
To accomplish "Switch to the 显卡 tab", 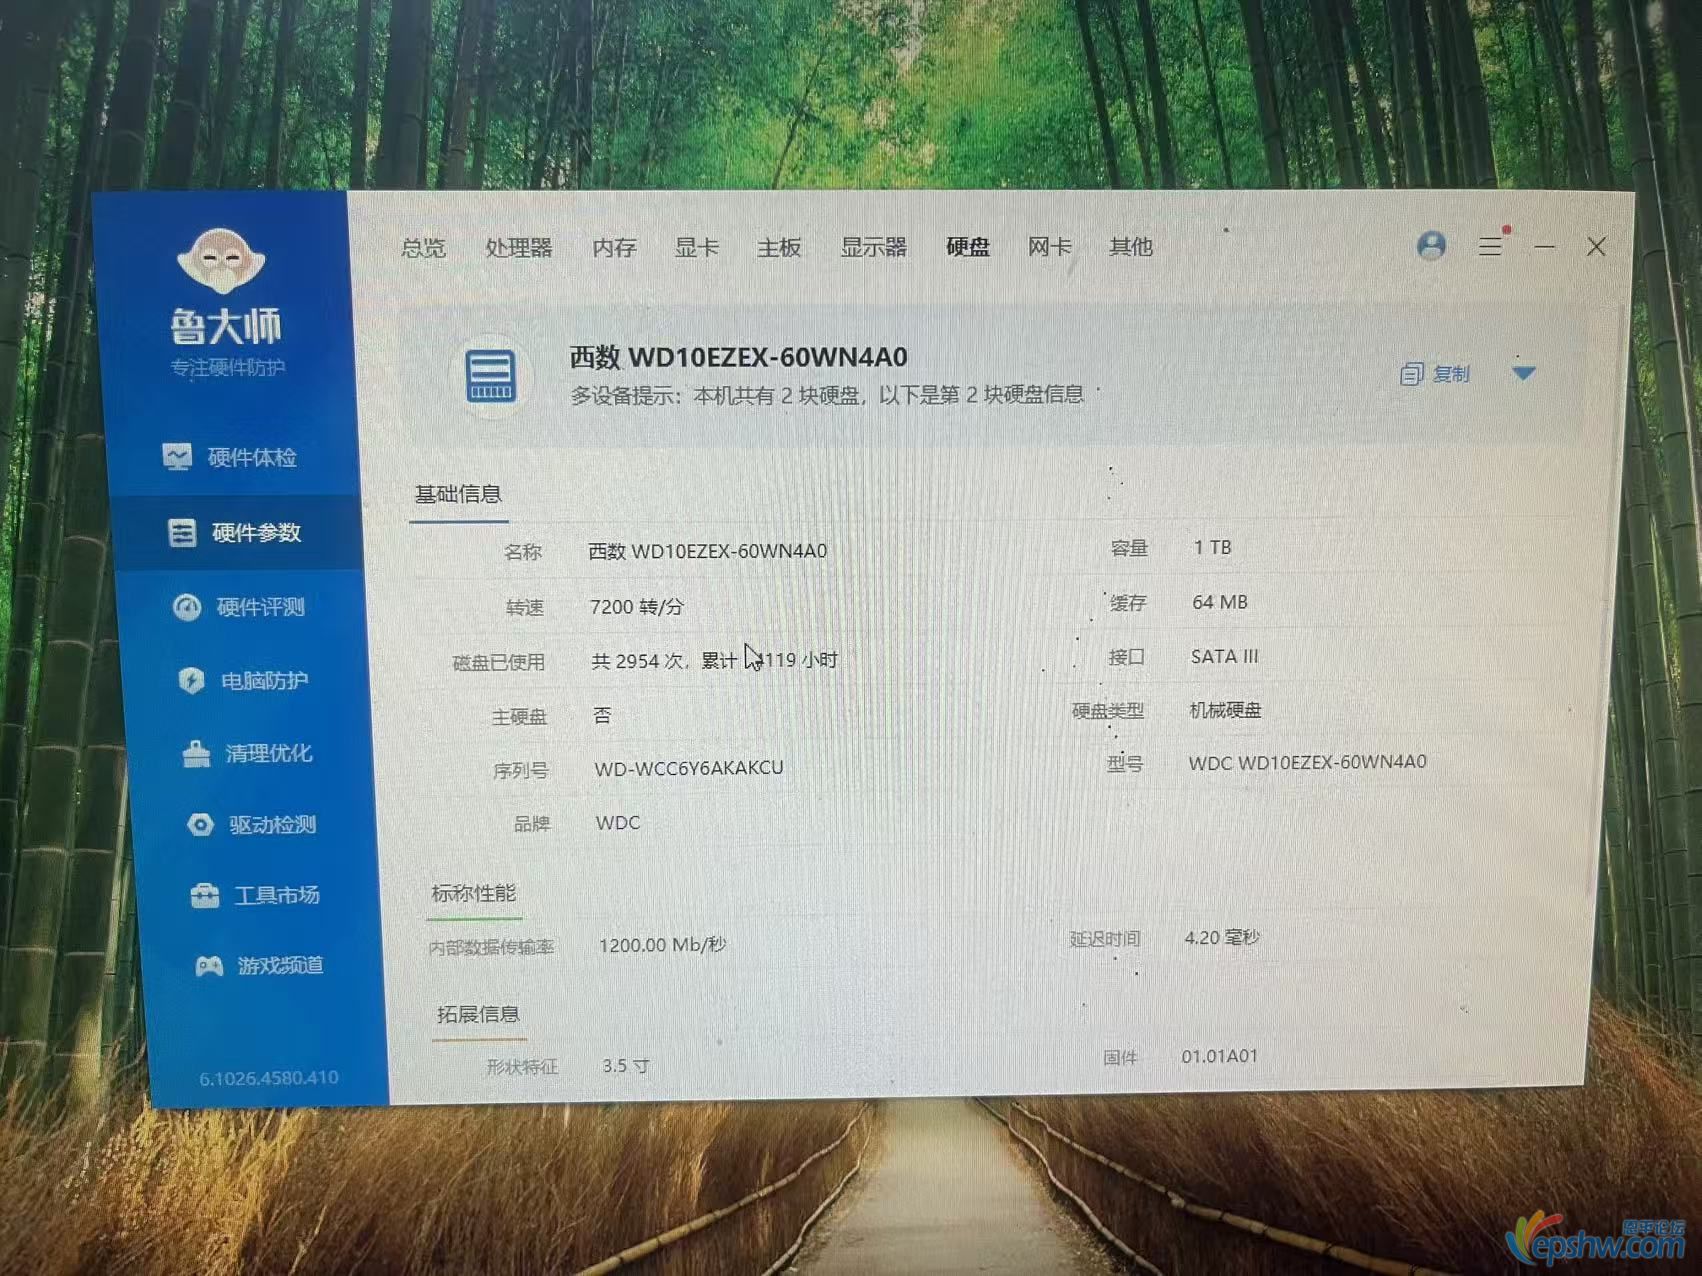I will click(696, 247).
